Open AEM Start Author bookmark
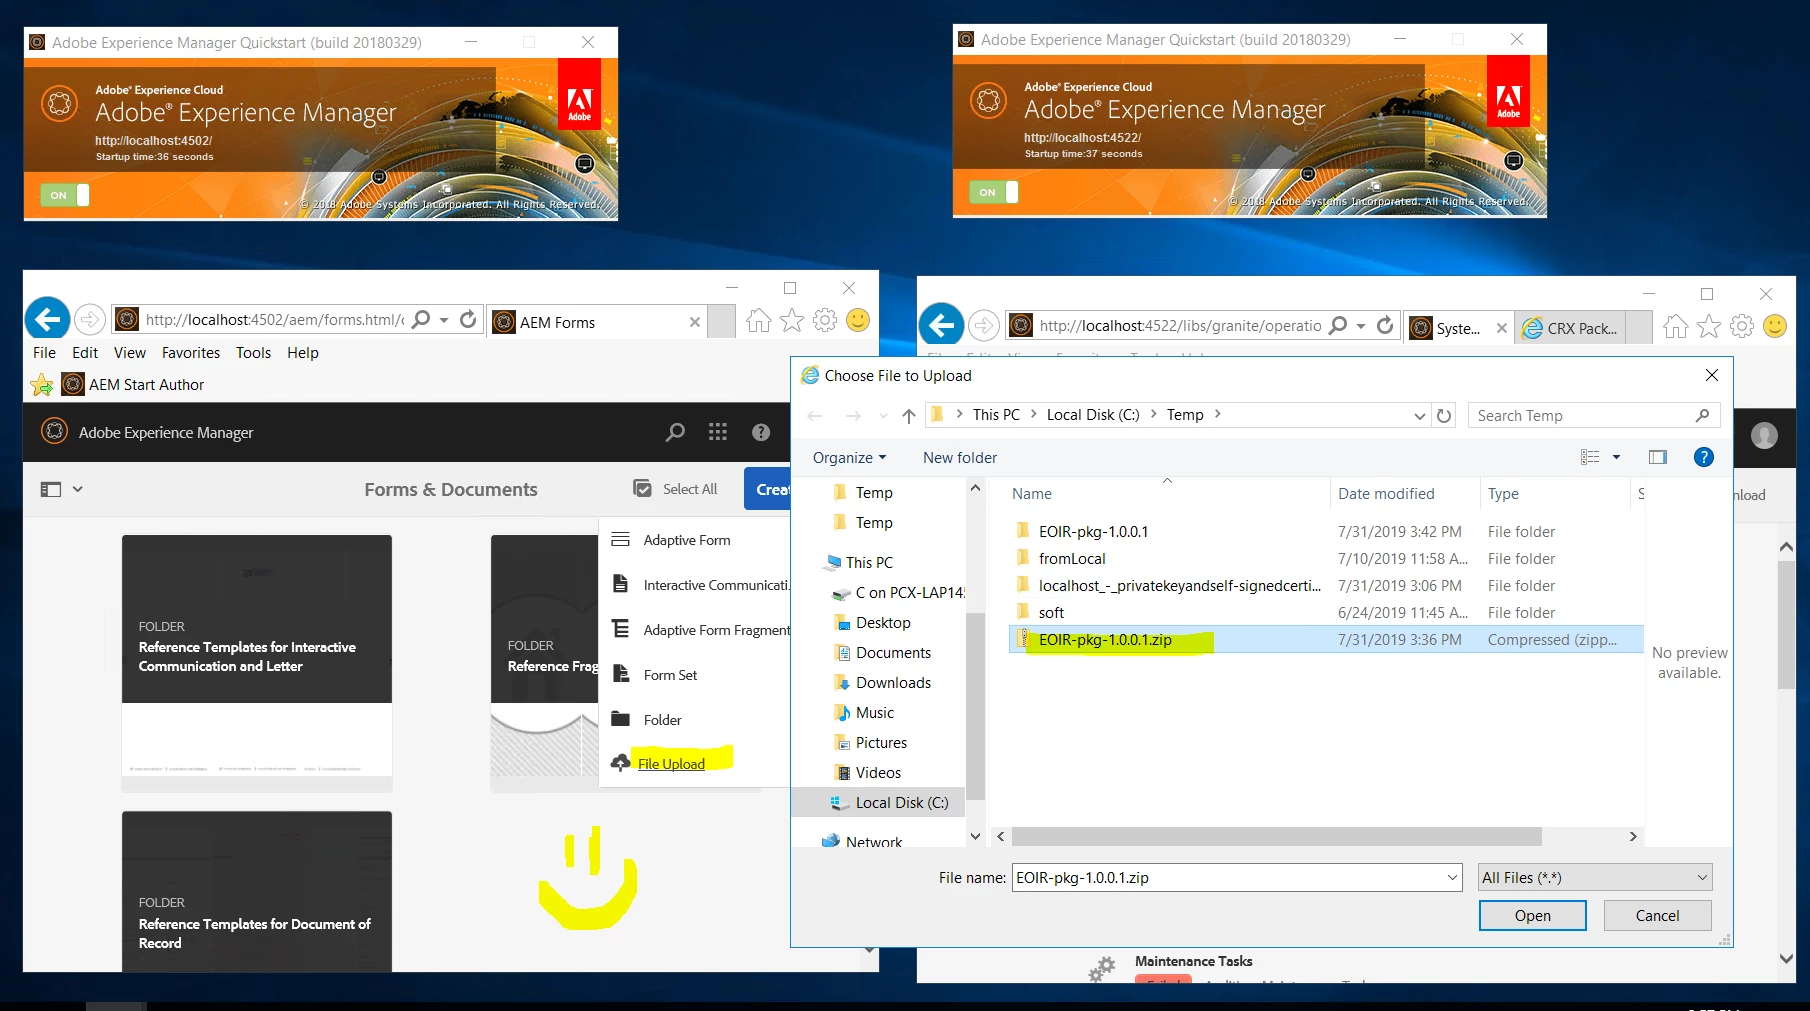This screenshot has height=1011, width=1810. (133, 384)
